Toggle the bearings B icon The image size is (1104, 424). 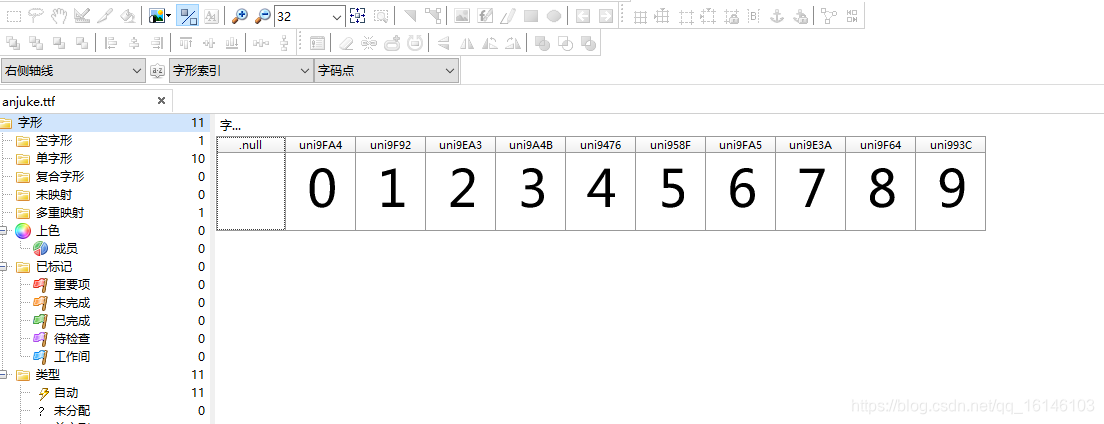754,17
